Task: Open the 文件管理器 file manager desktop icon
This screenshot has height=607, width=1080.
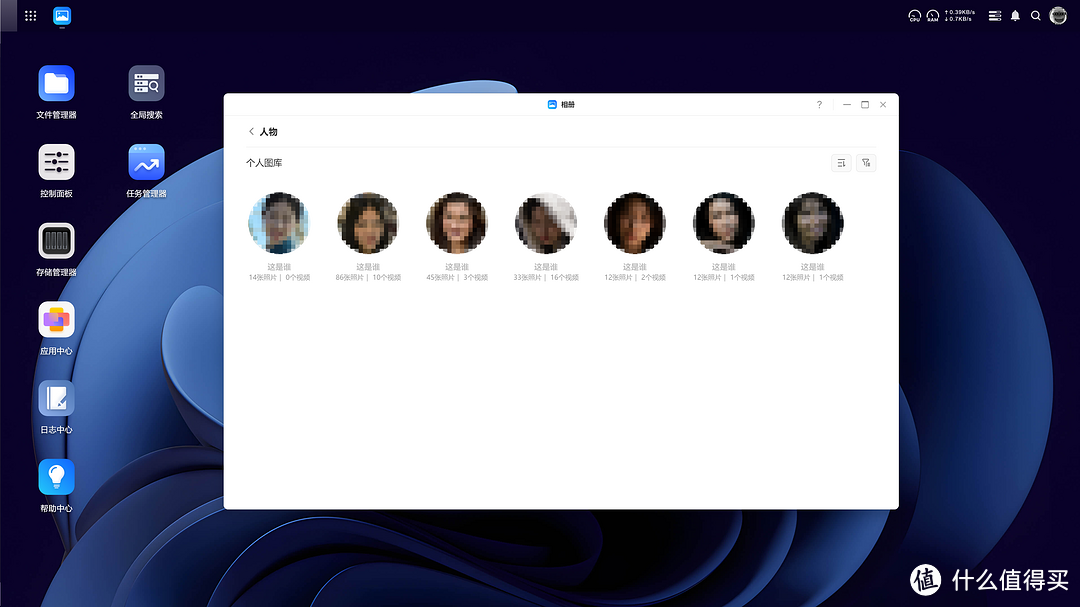Action: [x=56, y=84]
